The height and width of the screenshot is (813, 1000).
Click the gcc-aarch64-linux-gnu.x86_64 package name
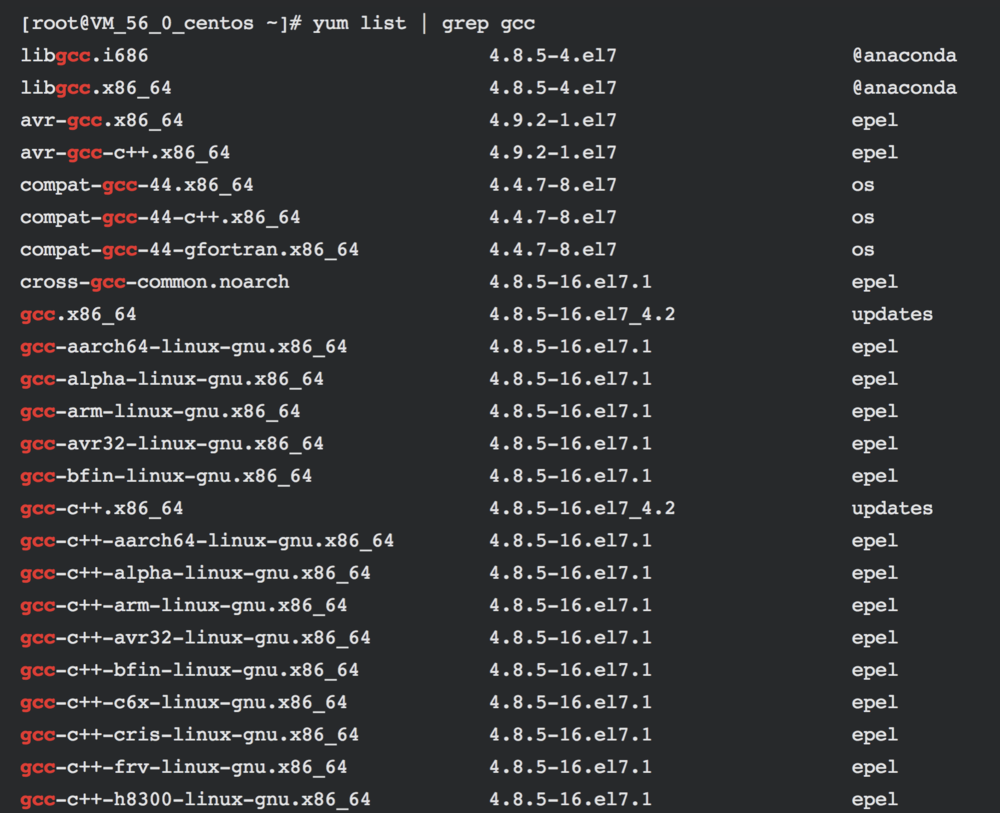(183, 347)
